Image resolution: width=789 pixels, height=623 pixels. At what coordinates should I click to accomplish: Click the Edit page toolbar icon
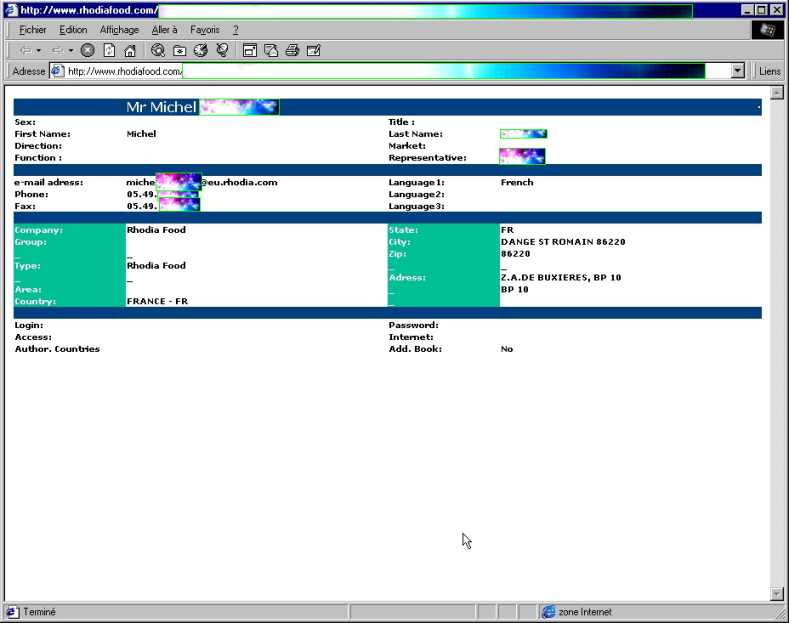tap(313, 50)
